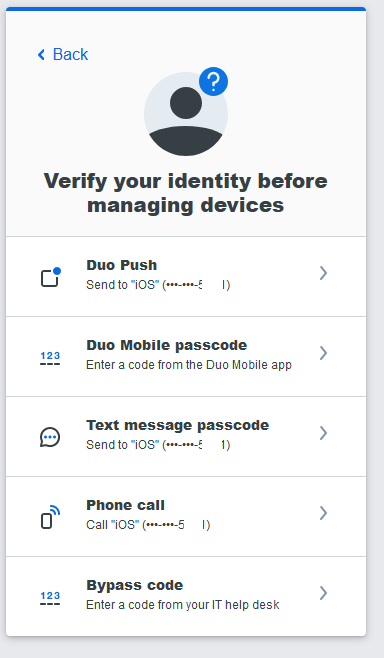This screenshot has height=658, width=384.
Task: Open Text message passcode chevron arrow
Action: click(x=323, y=433)
